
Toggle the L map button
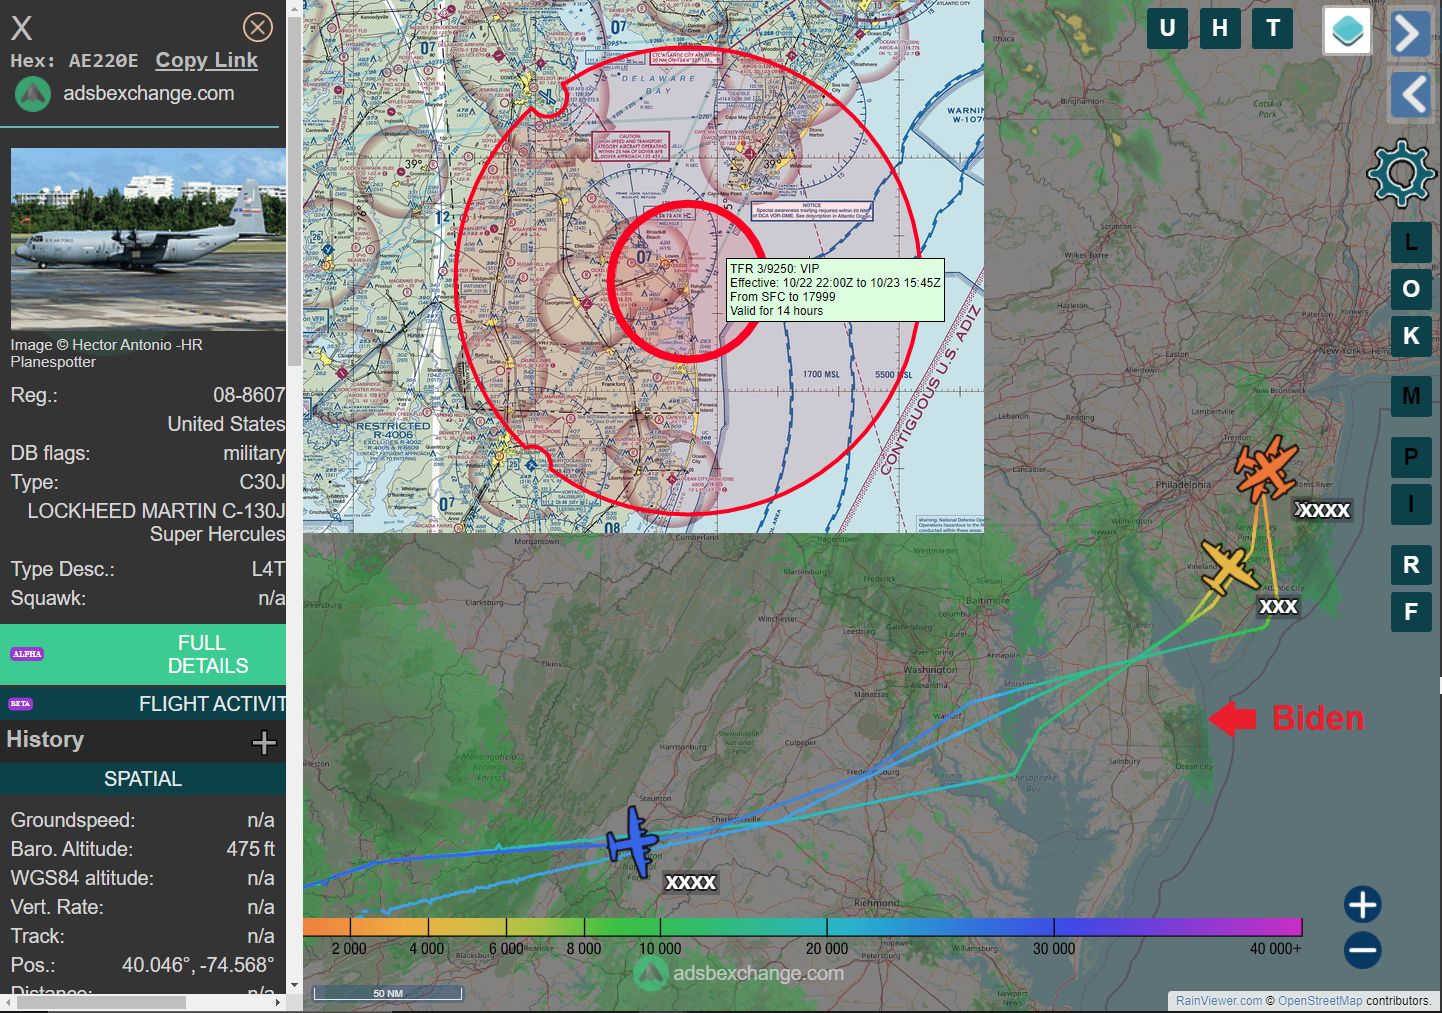(x=1411, y=242)
